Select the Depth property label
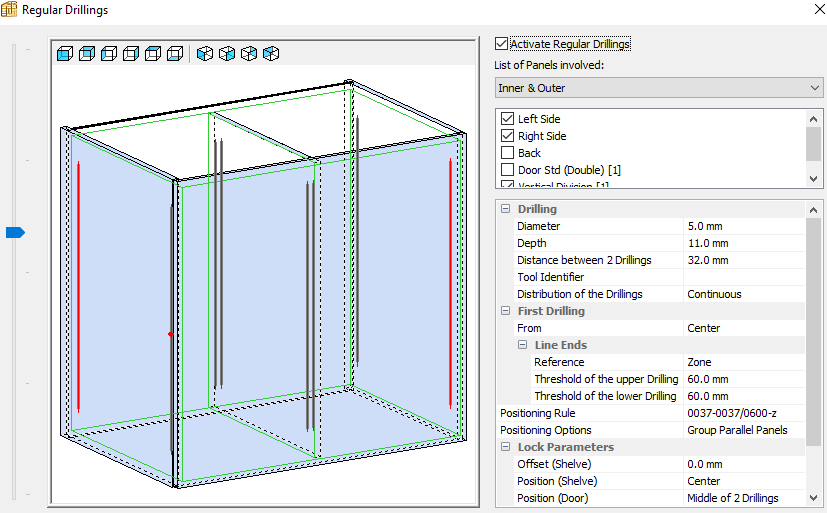Screen dimensions: 827x513 click(x=532, y=243)
